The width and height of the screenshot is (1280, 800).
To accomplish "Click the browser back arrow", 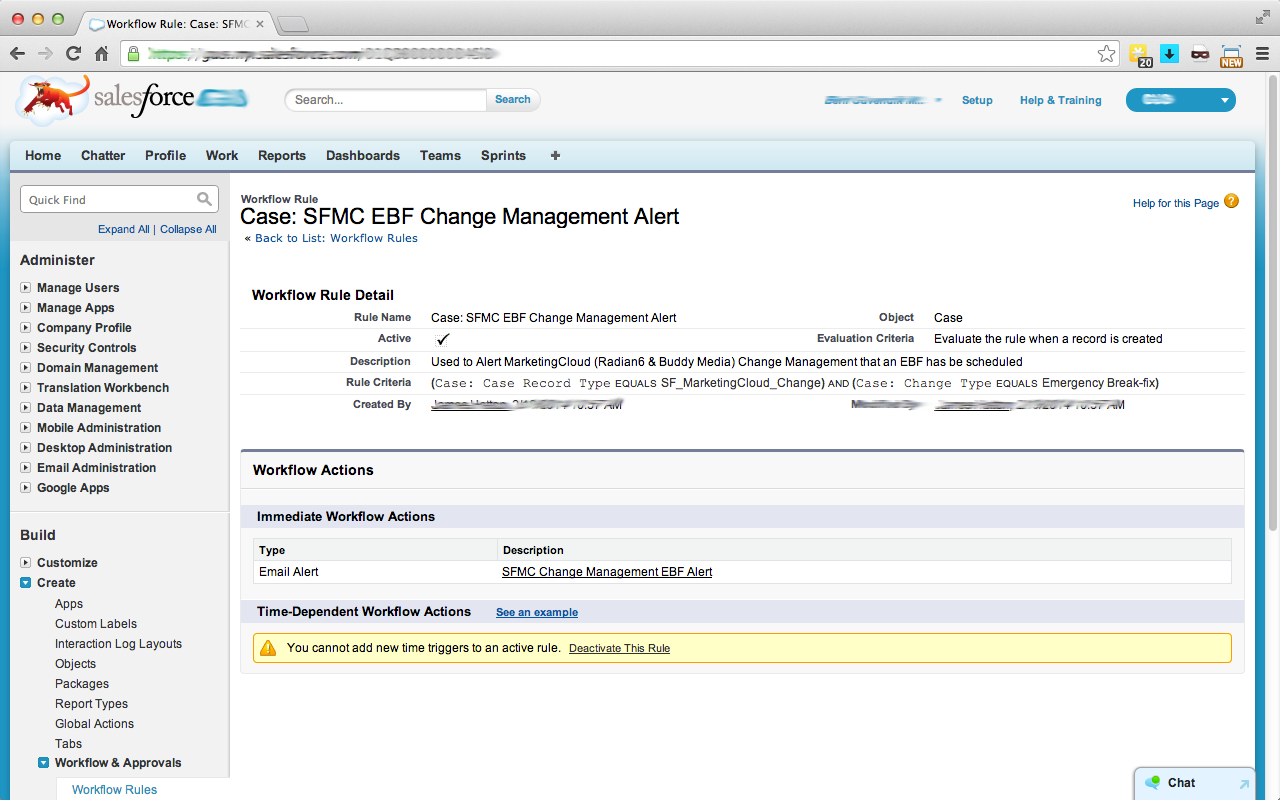I will pos(19,54).
